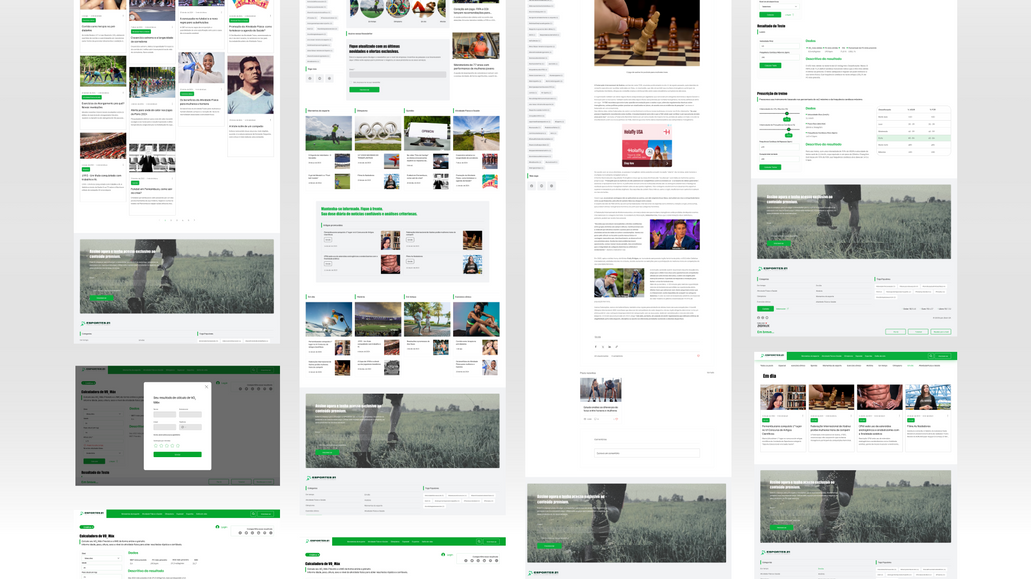The image size is (1031, 579).
Task: Open the dropdown inside the dark calculator form
Action: coord(103,414)
